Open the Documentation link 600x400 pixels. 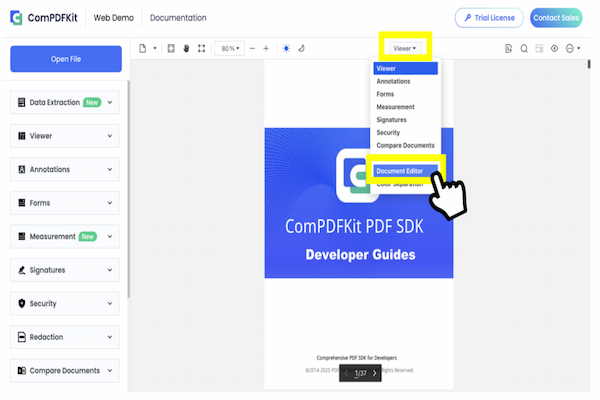(x=178, y=18)
